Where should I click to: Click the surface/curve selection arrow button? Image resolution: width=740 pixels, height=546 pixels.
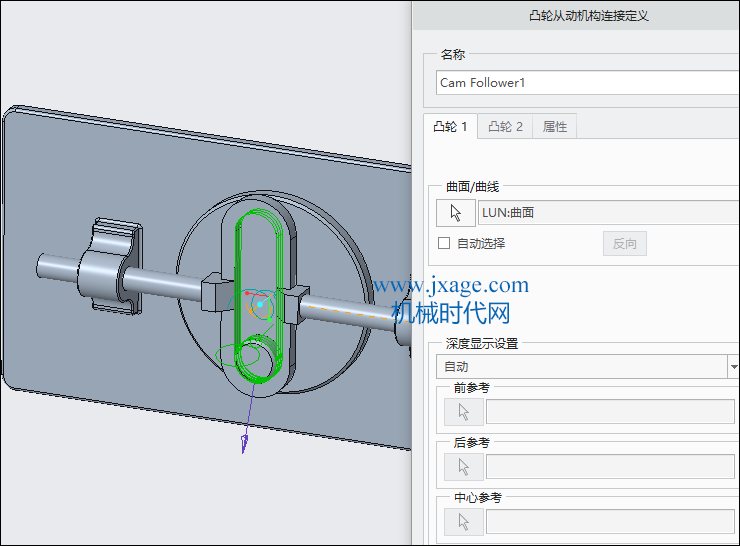pyautogui.click(x=455, y=213)
